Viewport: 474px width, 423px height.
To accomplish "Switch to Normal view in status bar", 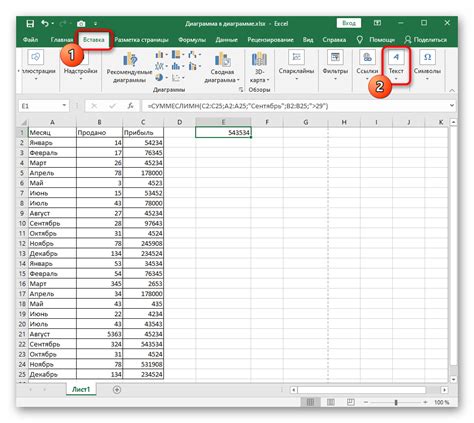I will click(x=310, y=402).
